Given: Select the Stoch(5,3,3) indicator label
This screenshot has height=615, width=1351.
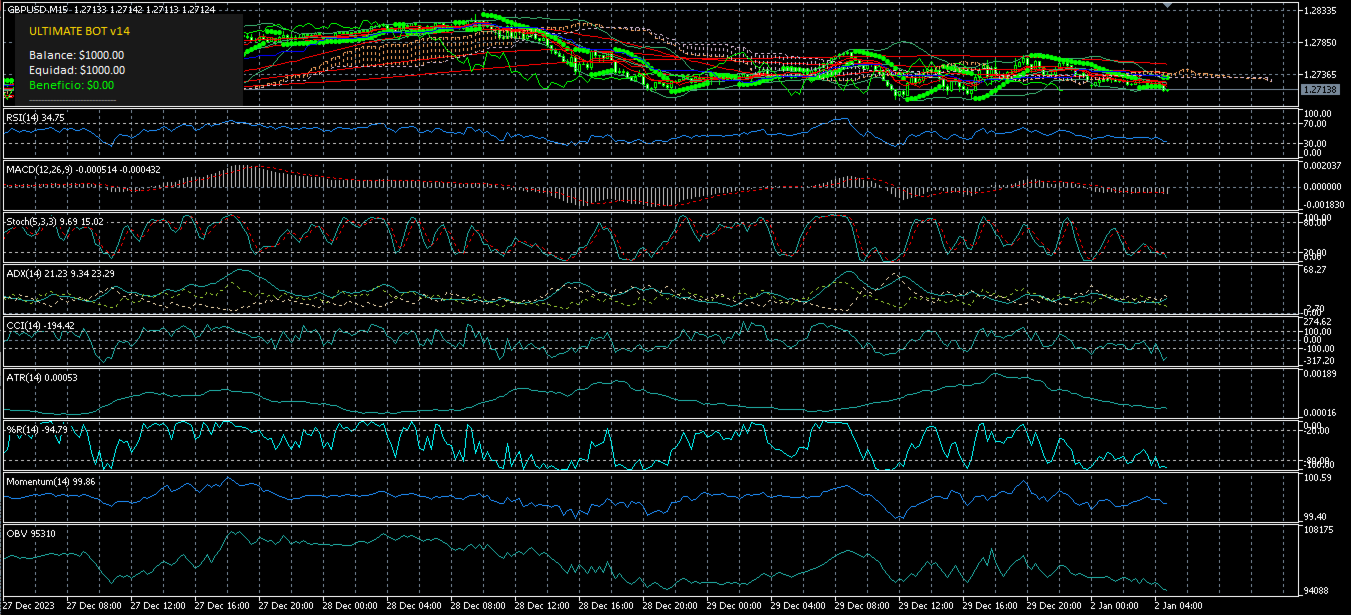Looking at the screenshot, I should 55,221.
